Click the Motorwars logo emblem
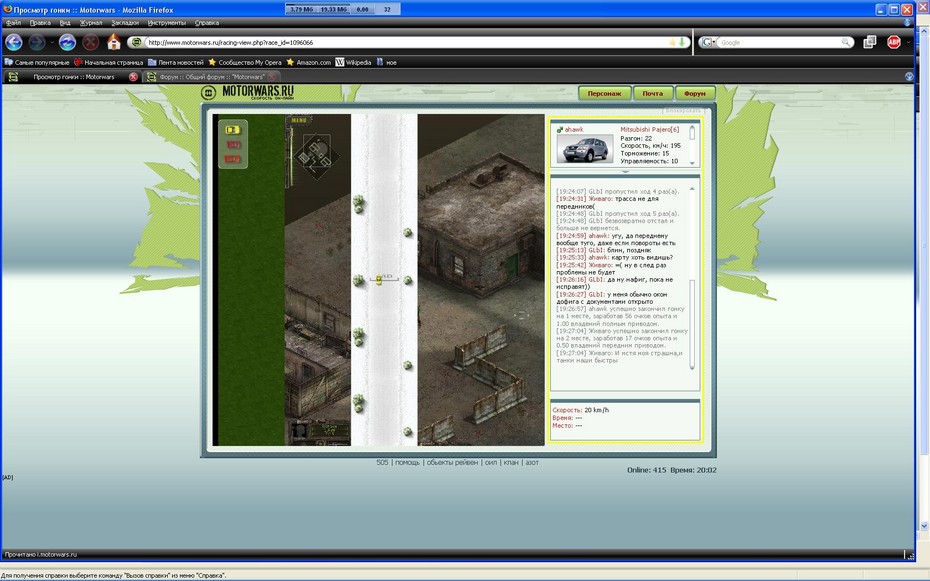Screen dimensions: 930x581 click(208, 92)
